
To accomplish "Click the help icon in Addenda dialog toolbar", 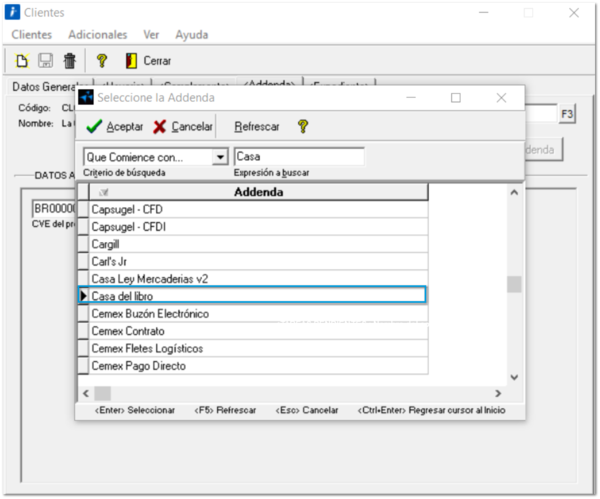I will 303,127.
